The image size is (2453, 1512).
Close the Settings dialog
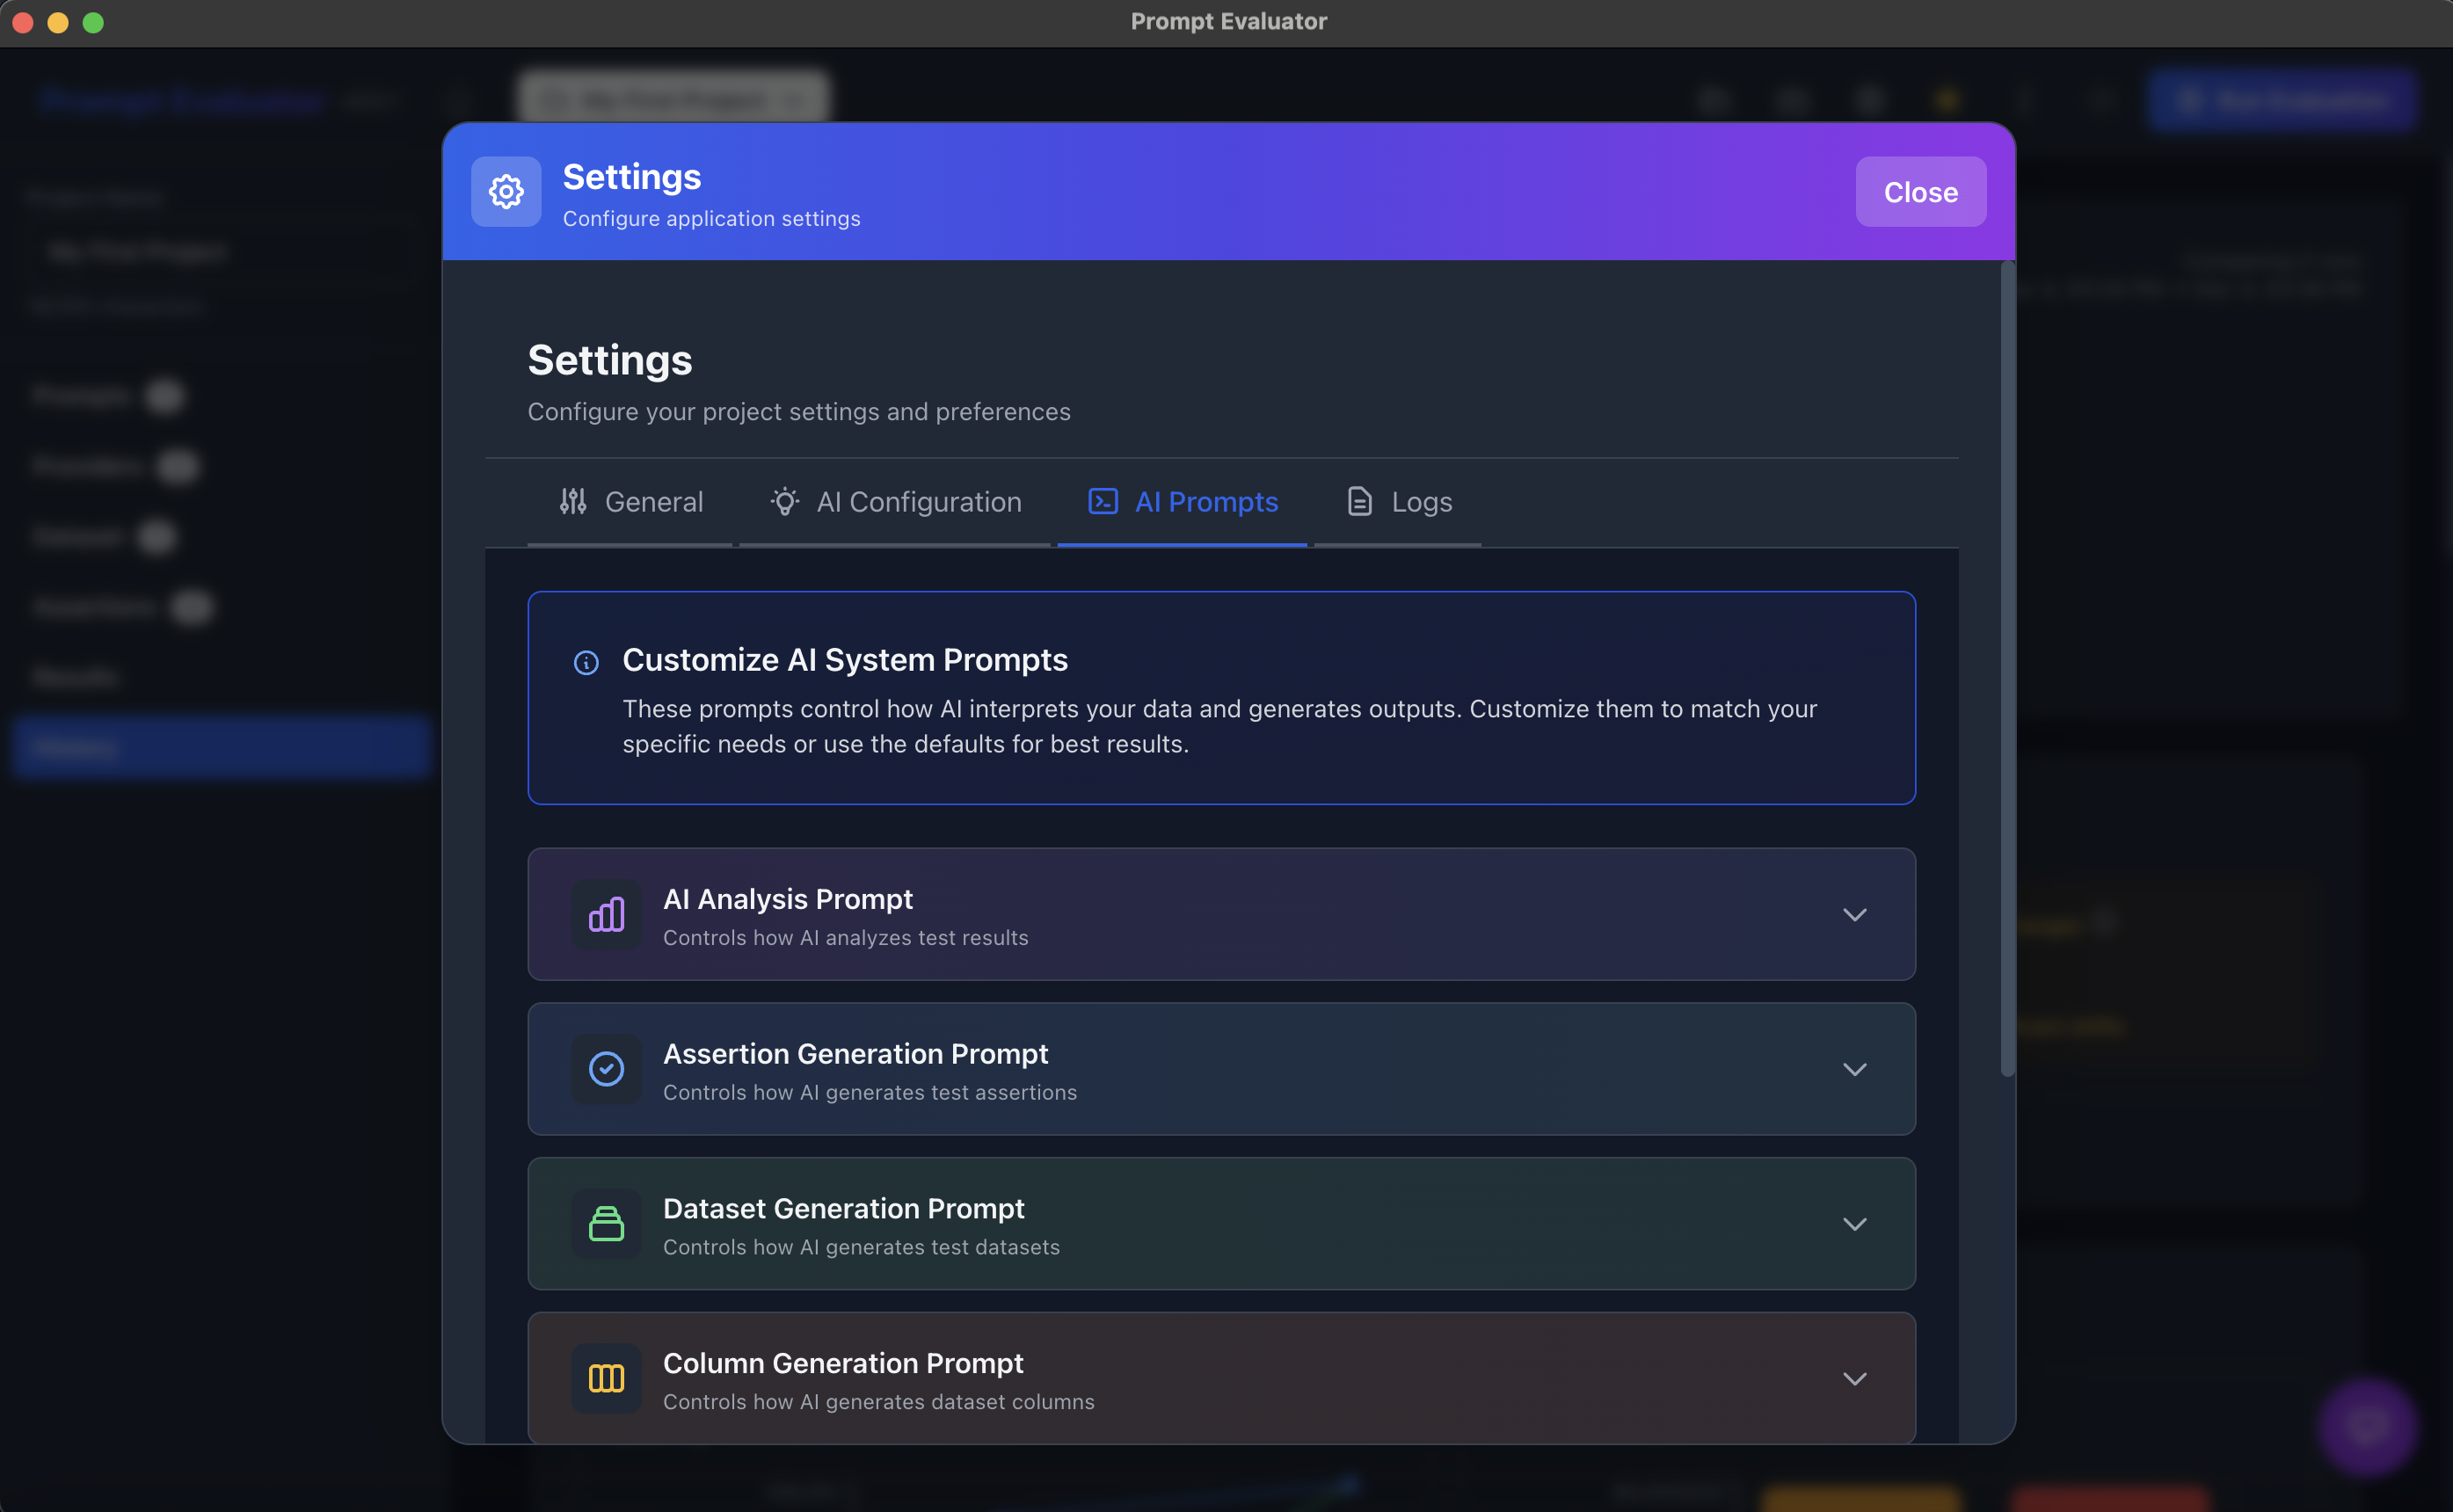[x=1920, y=192]
